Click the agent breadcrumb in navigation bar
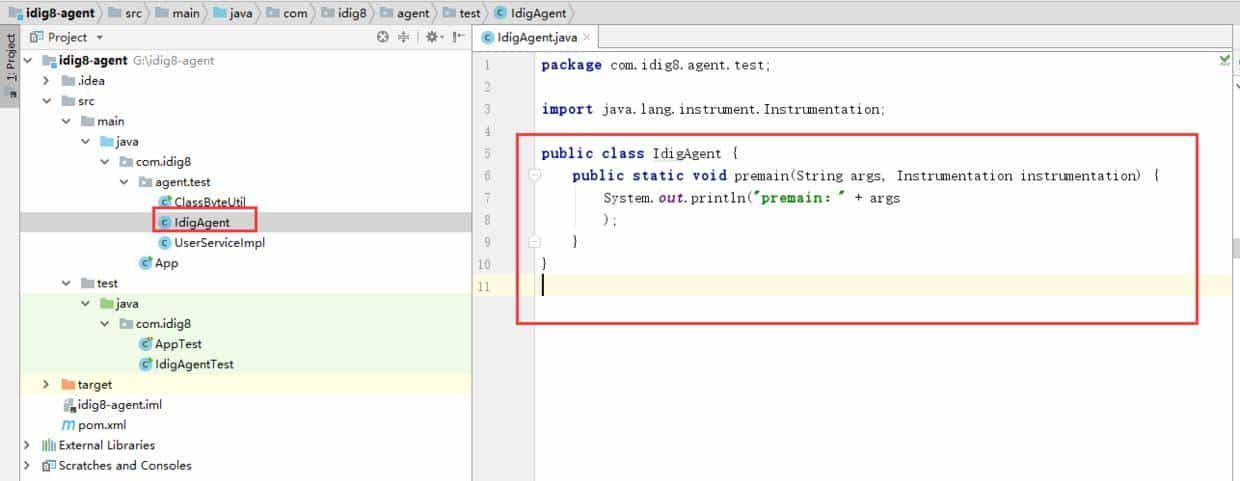 pyautogui.click(x=412, y=13)
